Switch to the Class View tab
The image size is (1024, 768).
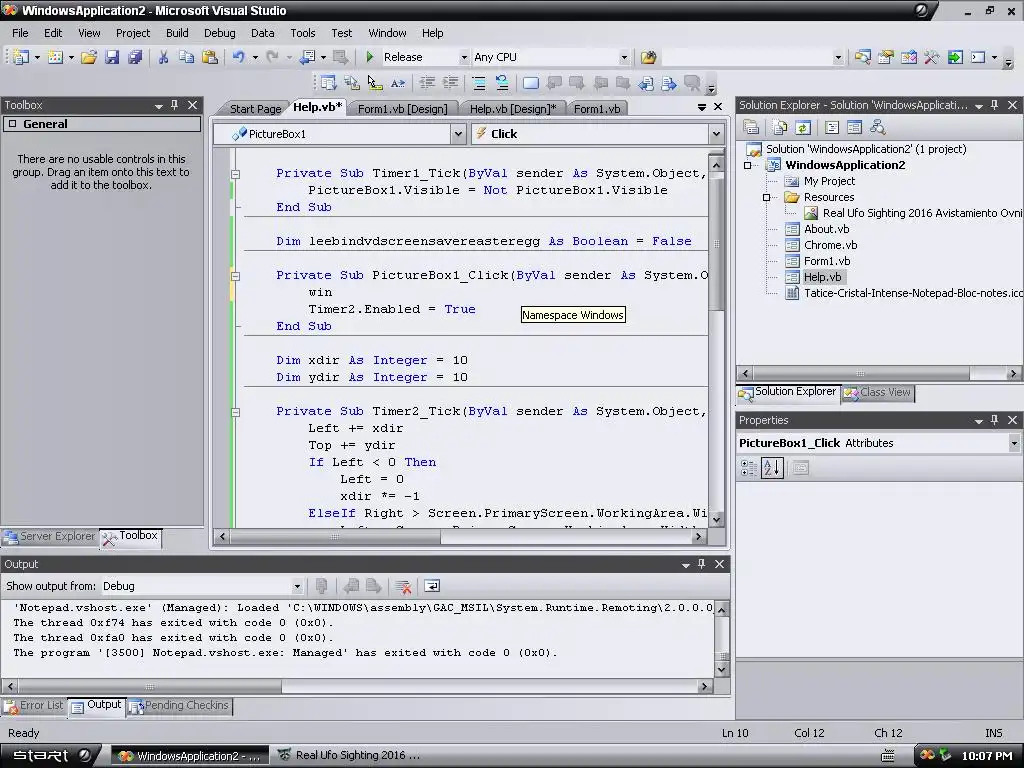[878, 392]
